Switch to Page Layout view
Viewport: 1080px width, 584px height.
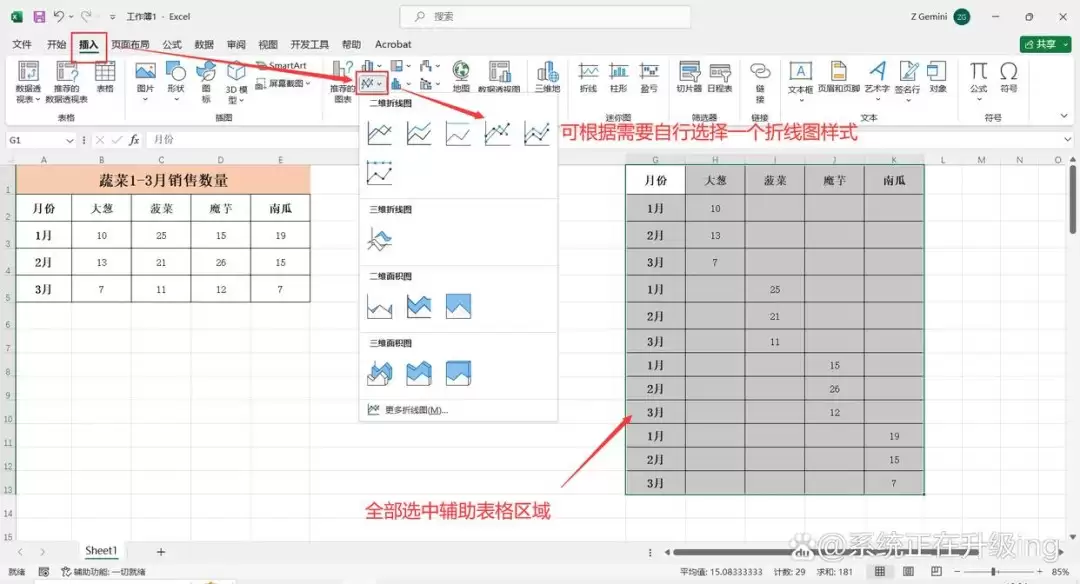coord(908,572)
